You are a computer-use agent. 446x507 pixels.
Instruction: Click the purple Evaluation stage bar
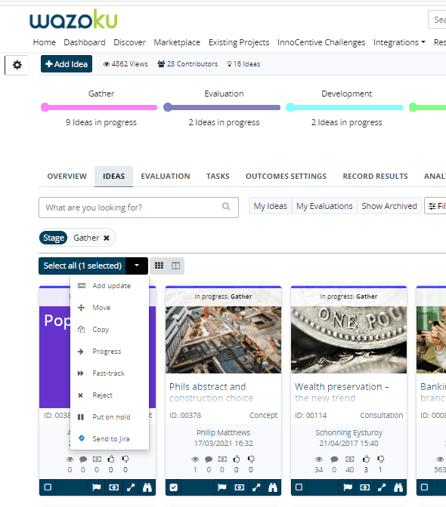coord(222,107)
